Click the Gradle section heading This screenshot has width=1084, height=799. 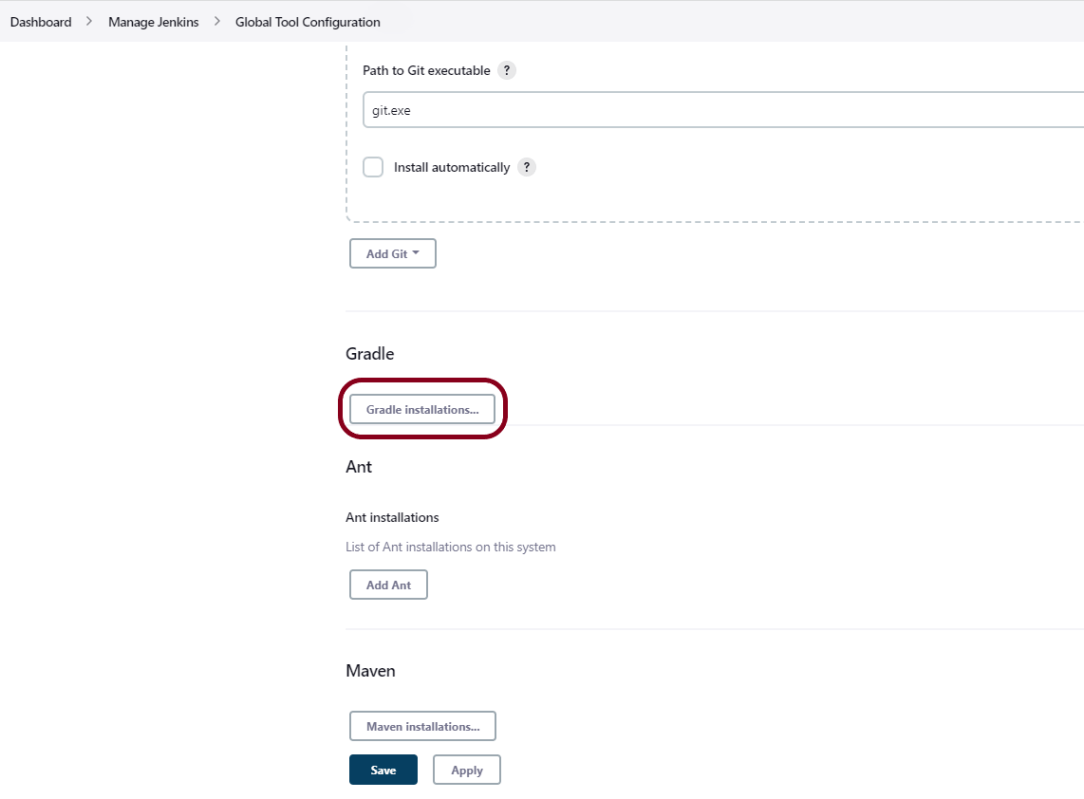coord(370,354)
